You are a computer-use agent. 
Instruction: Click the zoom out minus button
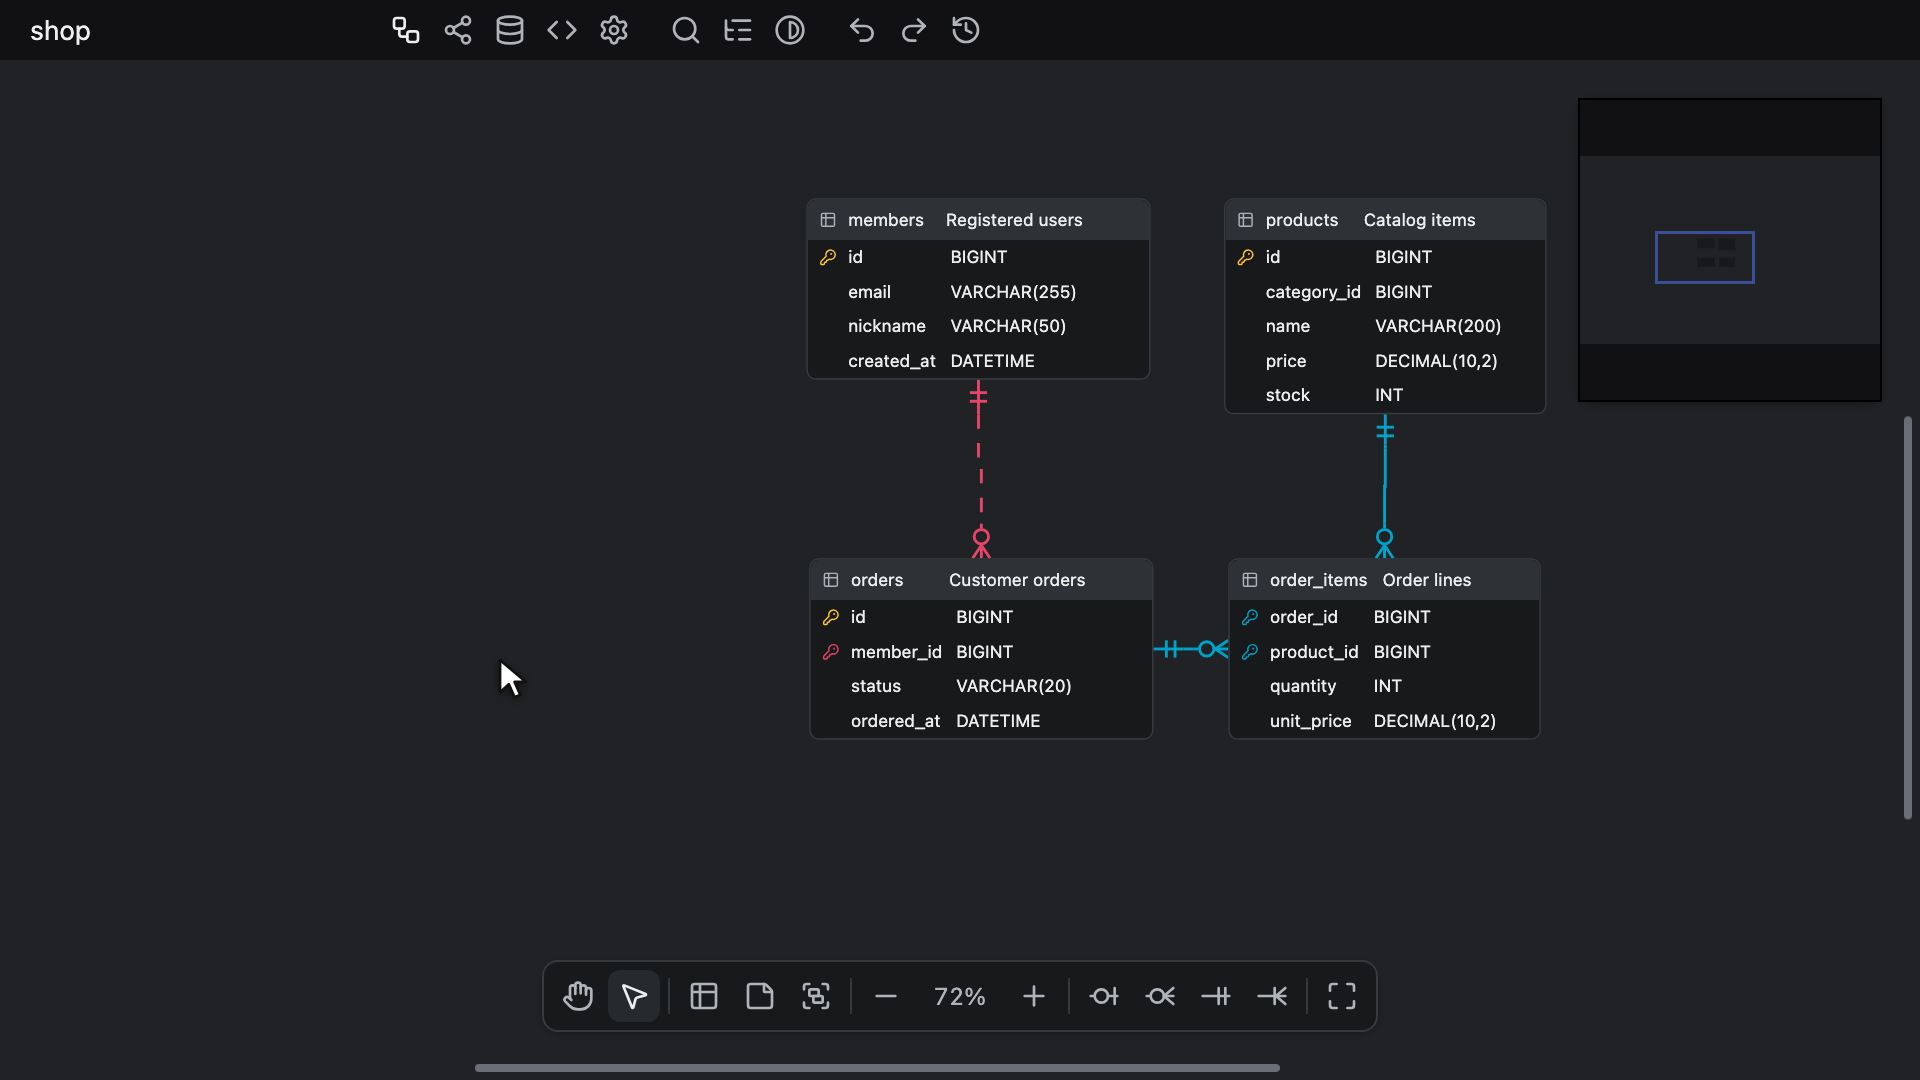tap(886, 996)
